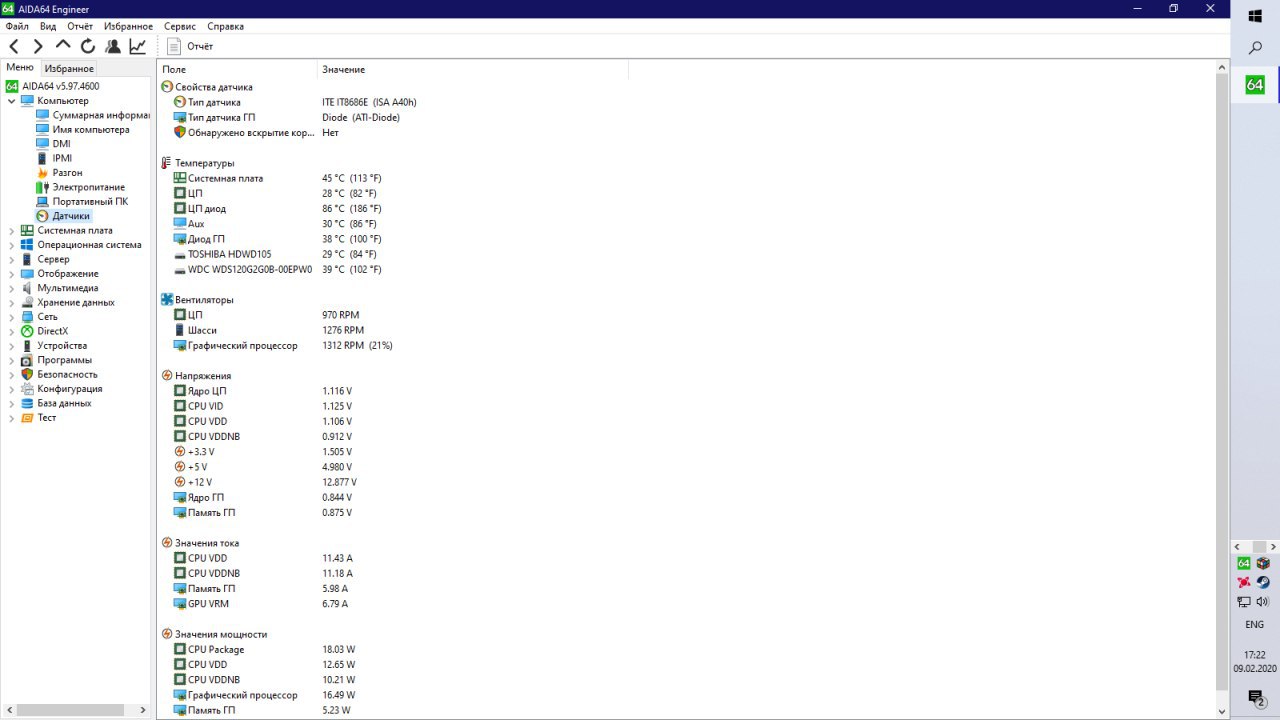
Task: Click the AIDA64 taskbar icon
Action: pos(1255,85)
